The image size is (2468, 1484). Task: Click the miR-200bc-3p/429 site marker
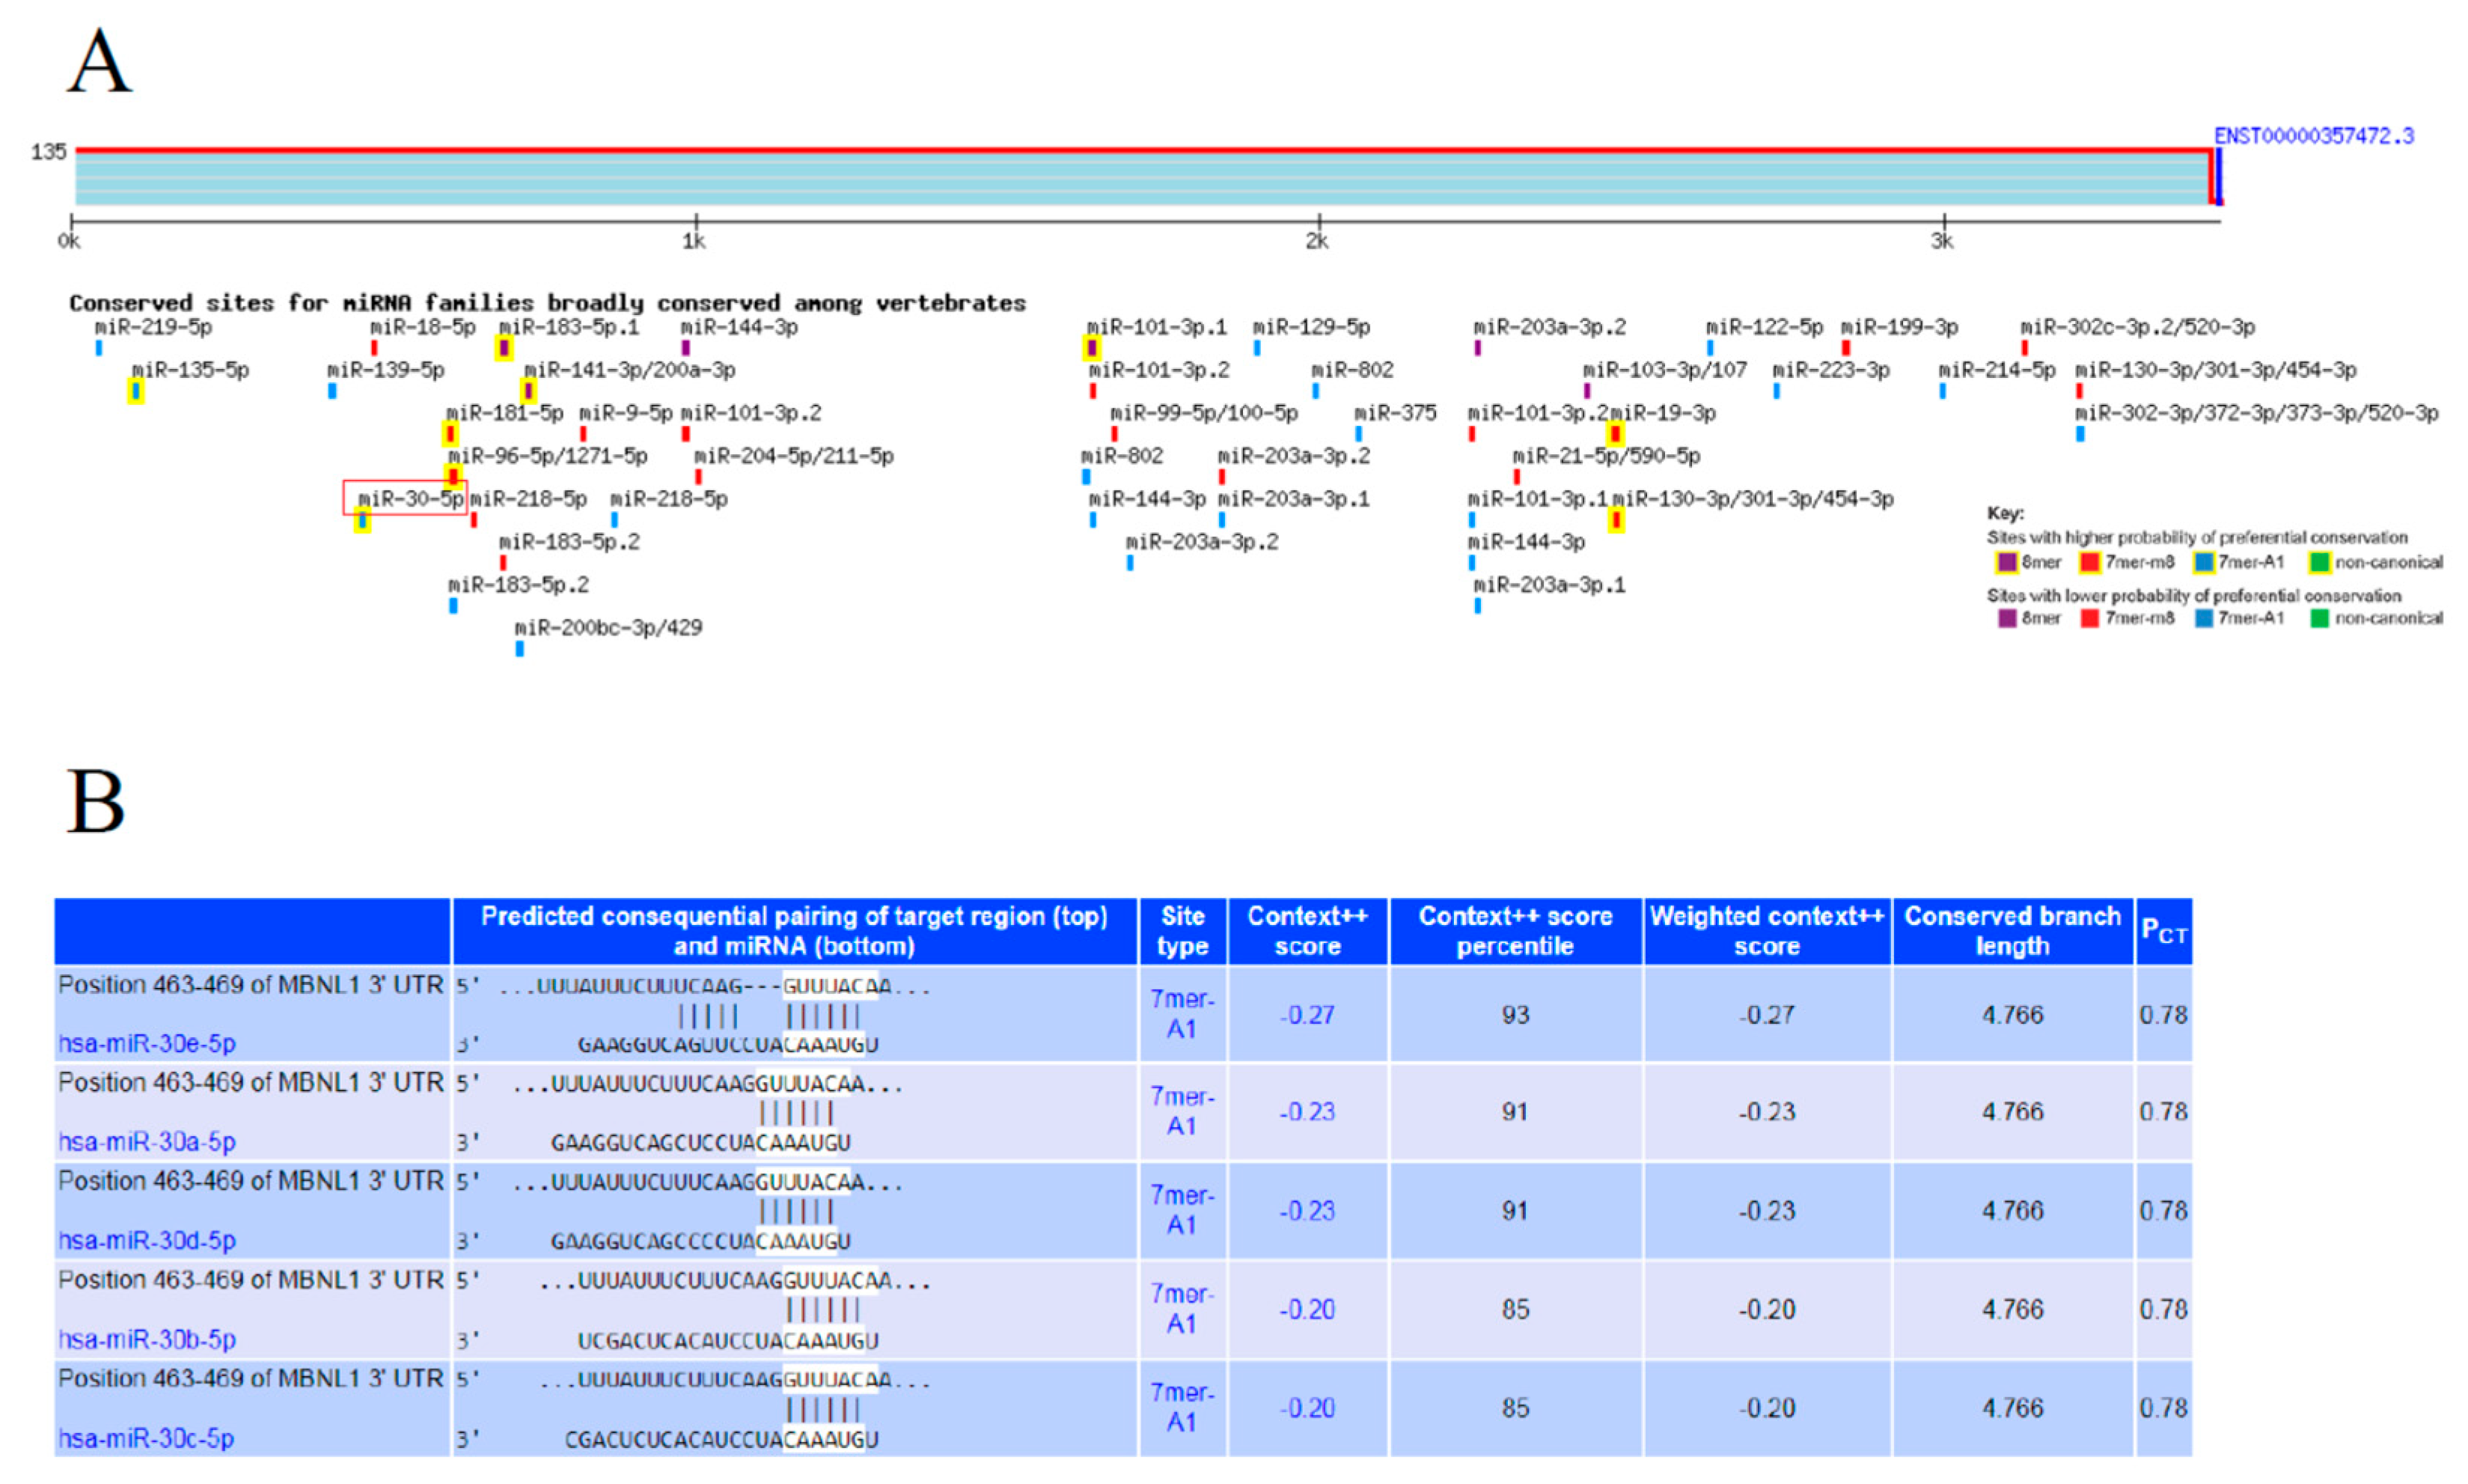tap(519, 649)
